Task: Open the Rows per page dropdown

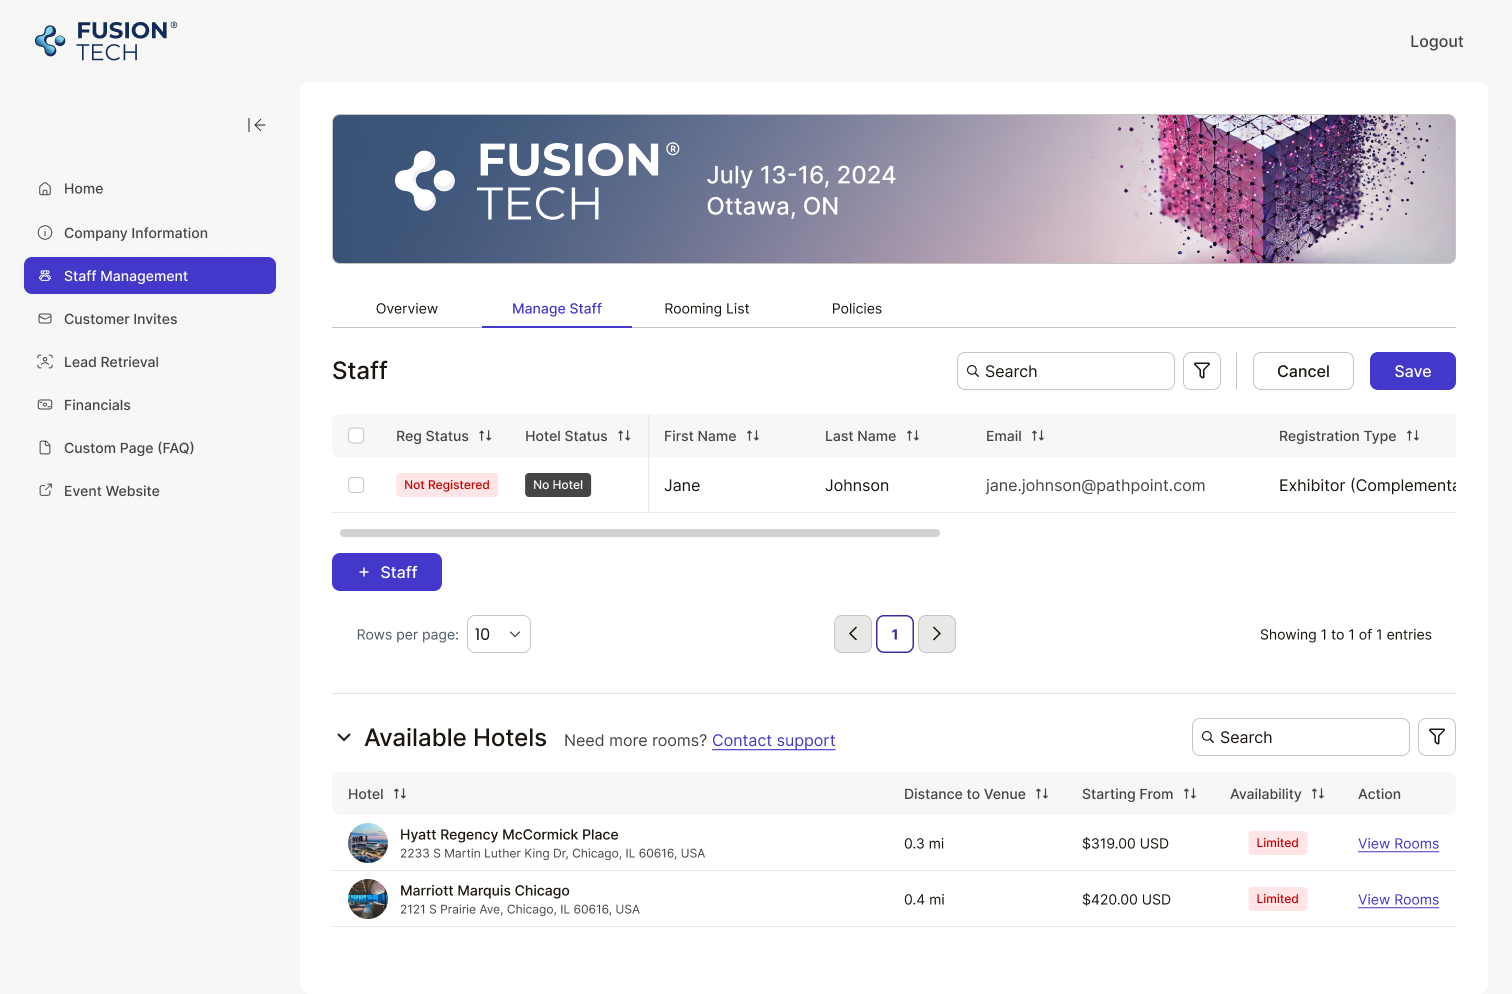Action: coord(499,634)
